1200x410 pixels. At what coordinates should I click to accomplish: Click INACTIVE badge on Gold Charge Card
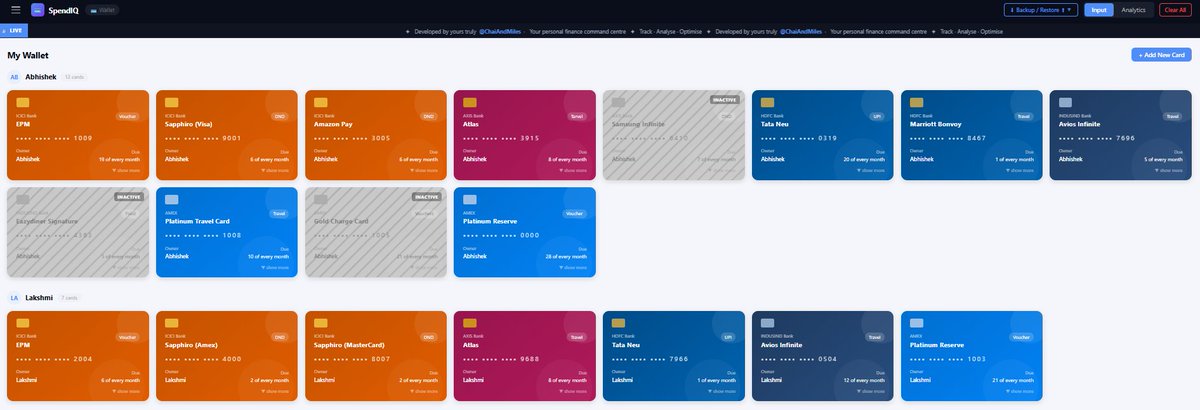pos(426,197)
